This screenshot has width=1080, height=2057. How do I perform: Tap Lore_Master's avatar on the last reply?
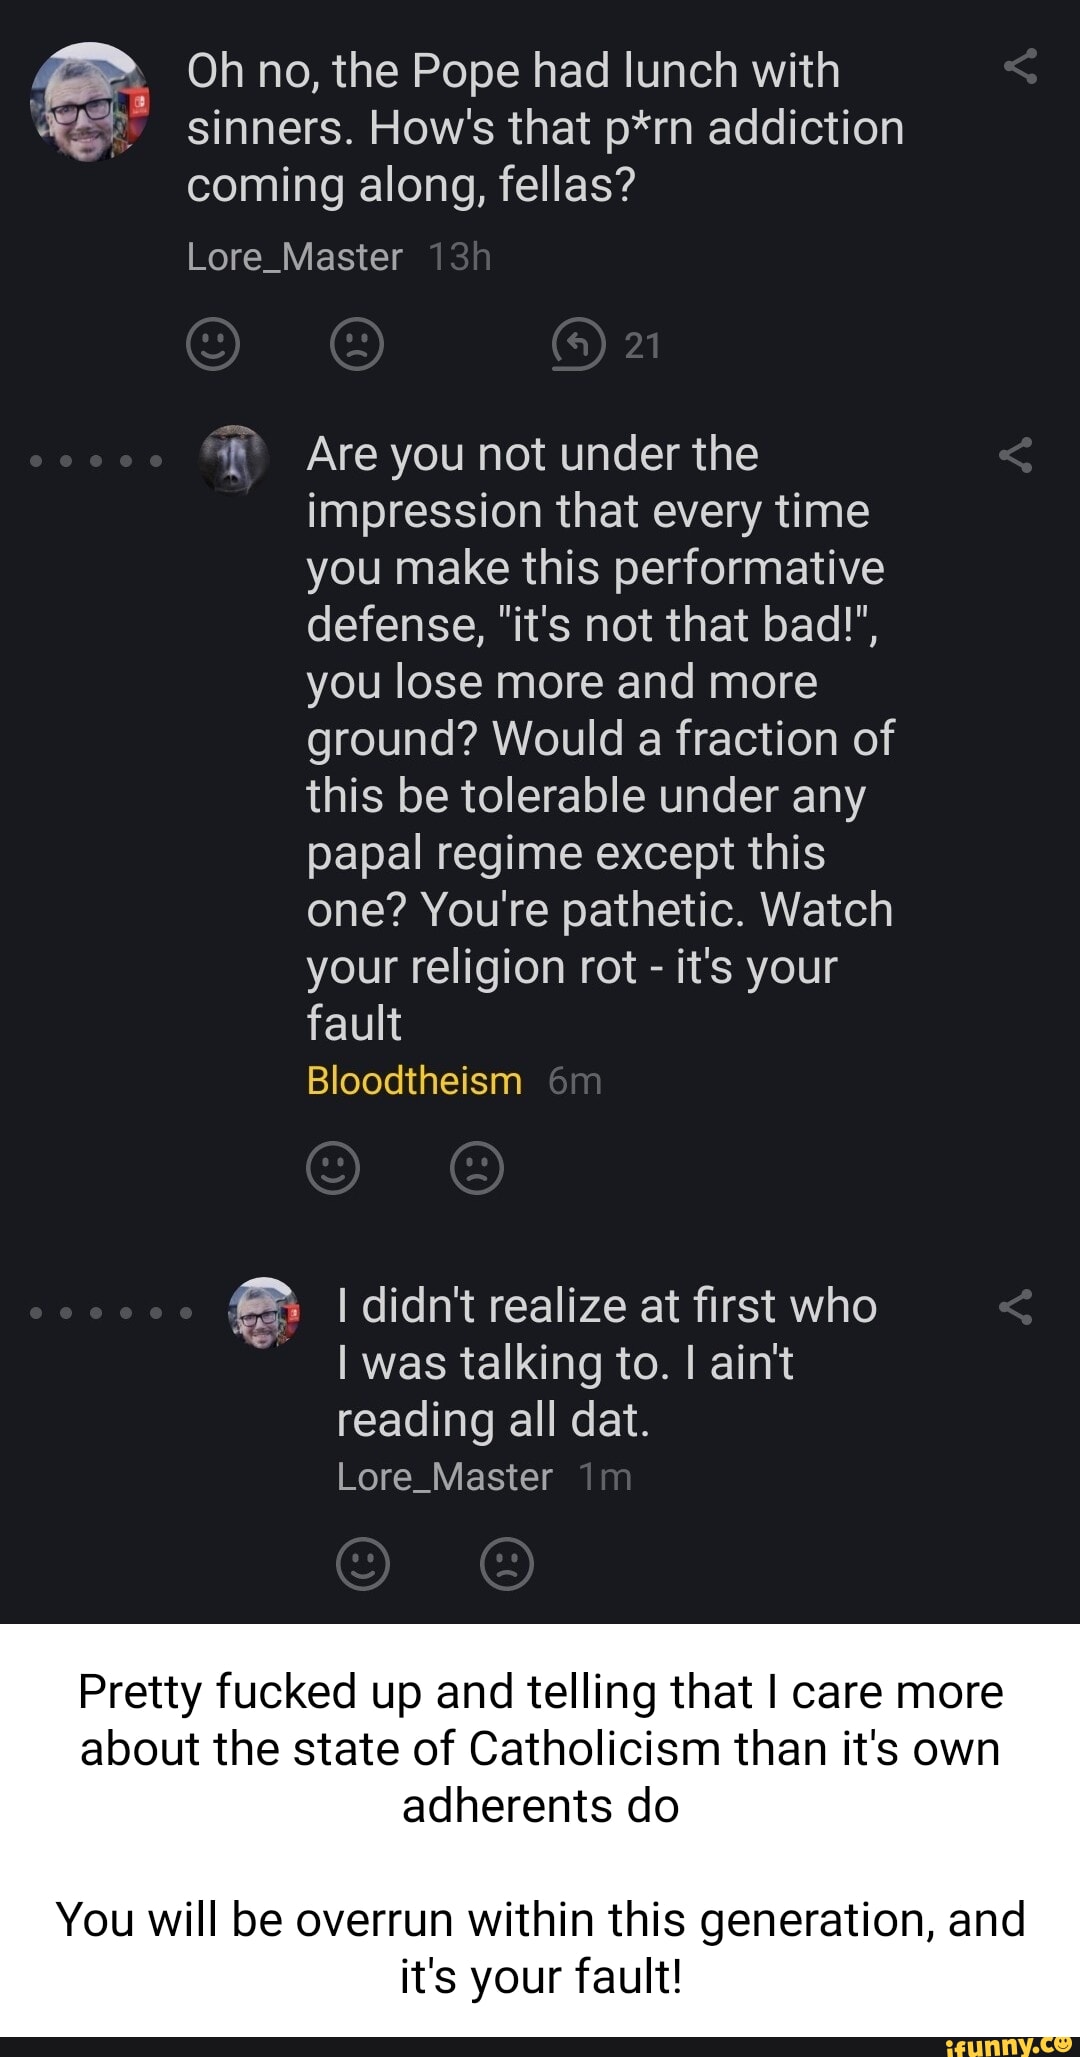[x=264, y=1311]
